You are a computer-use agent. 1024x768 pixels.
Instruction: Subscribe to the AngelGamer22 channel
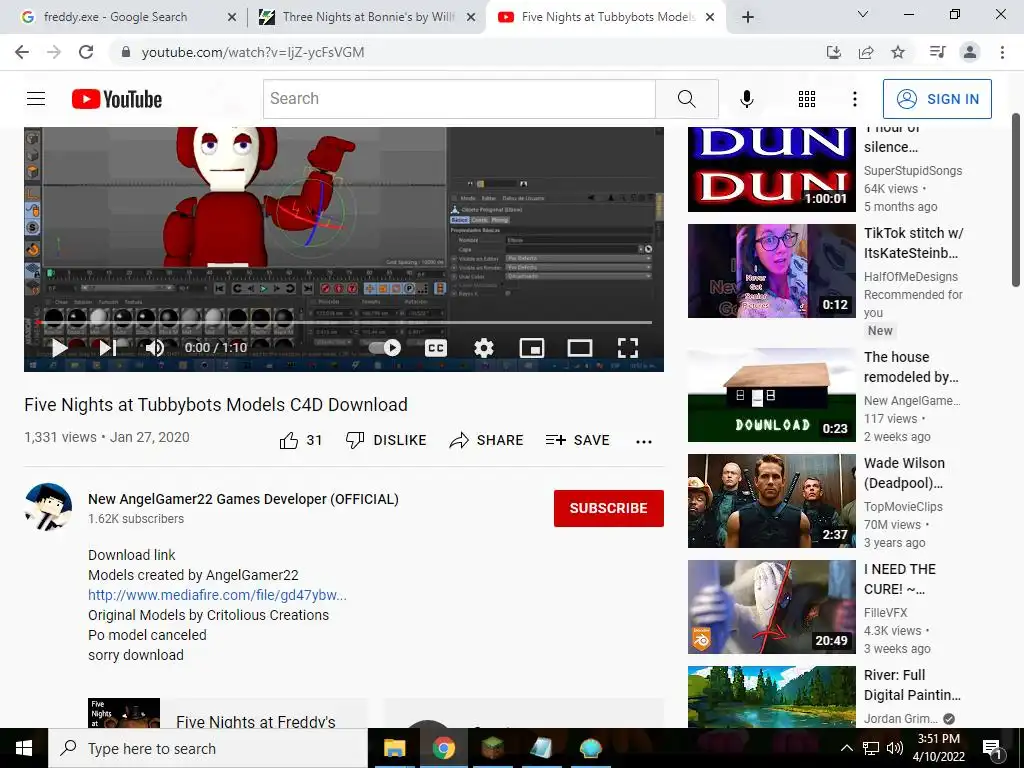click(609, 508)
